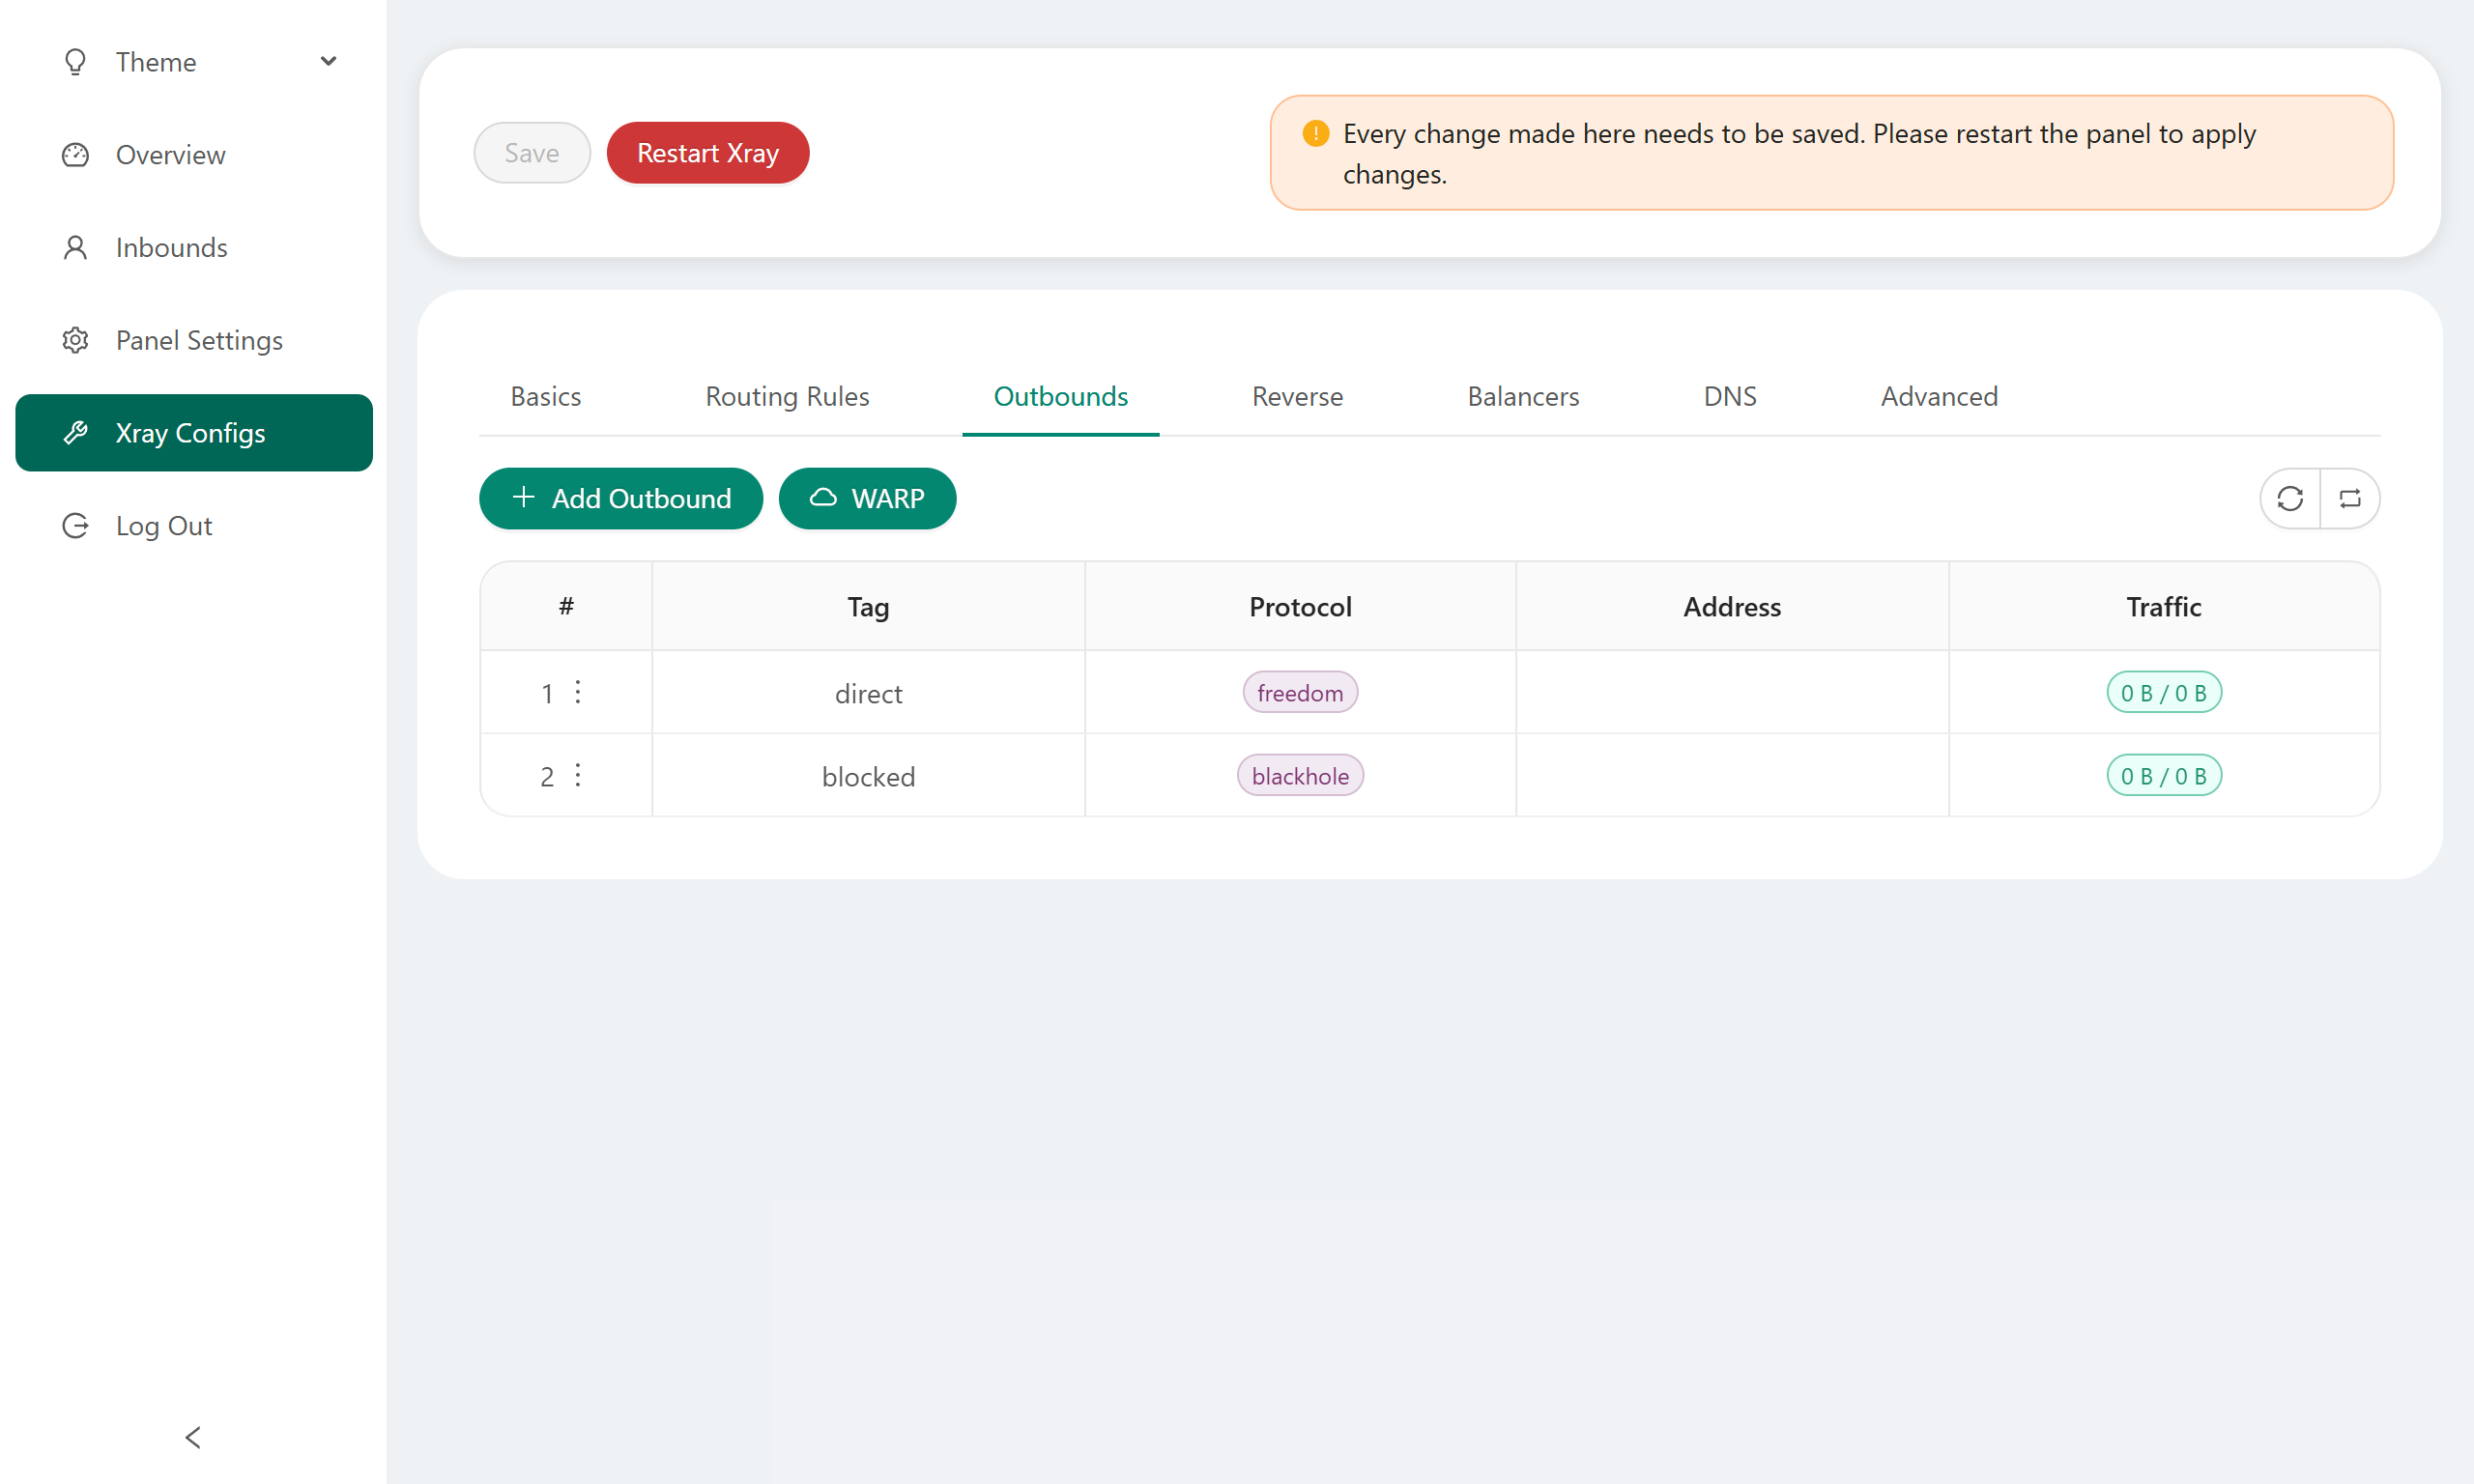
Task: Open the Theme menu in the sidebar
Action: (x=156, y=62)
